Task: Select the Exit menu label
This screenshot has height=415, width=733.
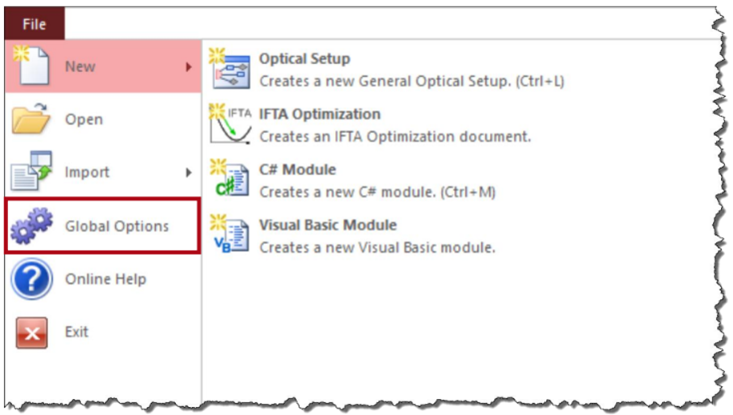Action: (x=77, y=332)
